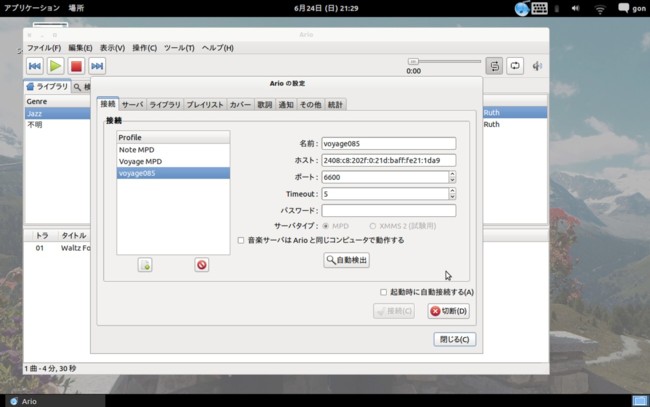
Task: Click the 接続(C) connect button
Action: click(394, 311)
